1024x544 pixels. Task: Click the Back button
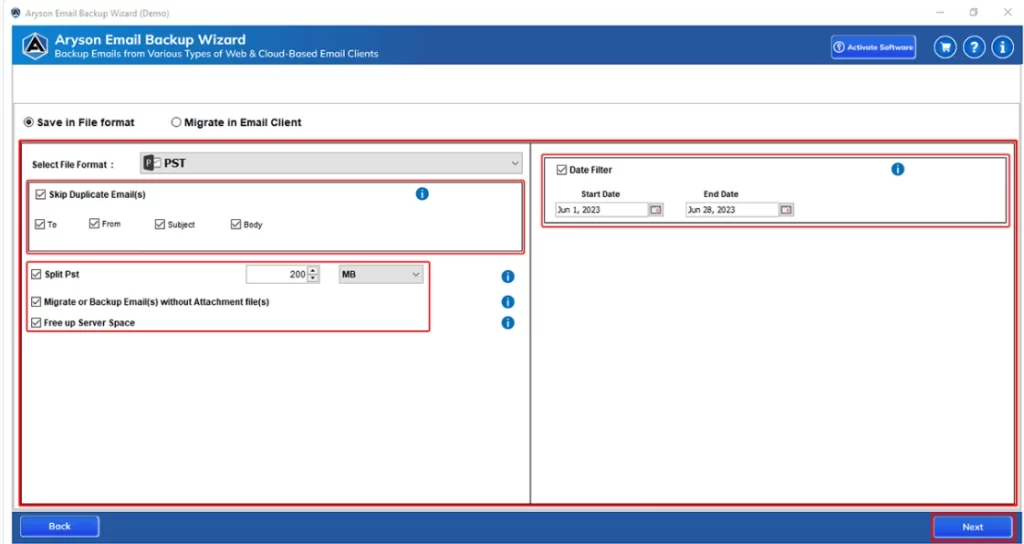click(60, 526)
